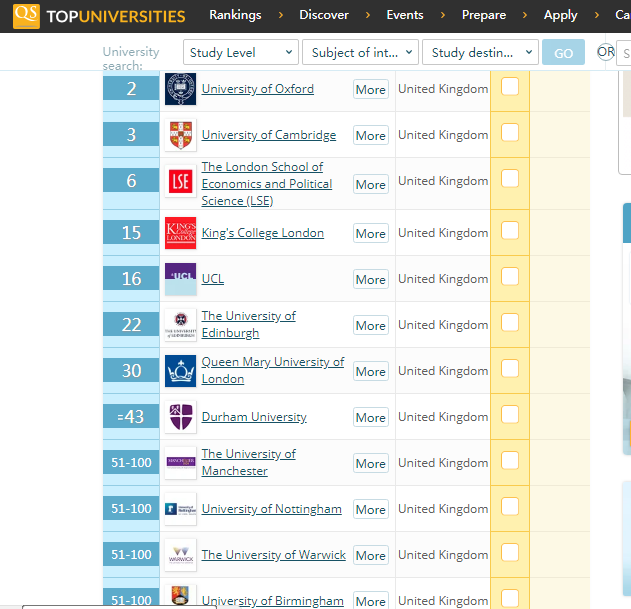The width and height of the screenshot is (631, 609).
Task: Open the Apply menu
Action: pos(561,15)
